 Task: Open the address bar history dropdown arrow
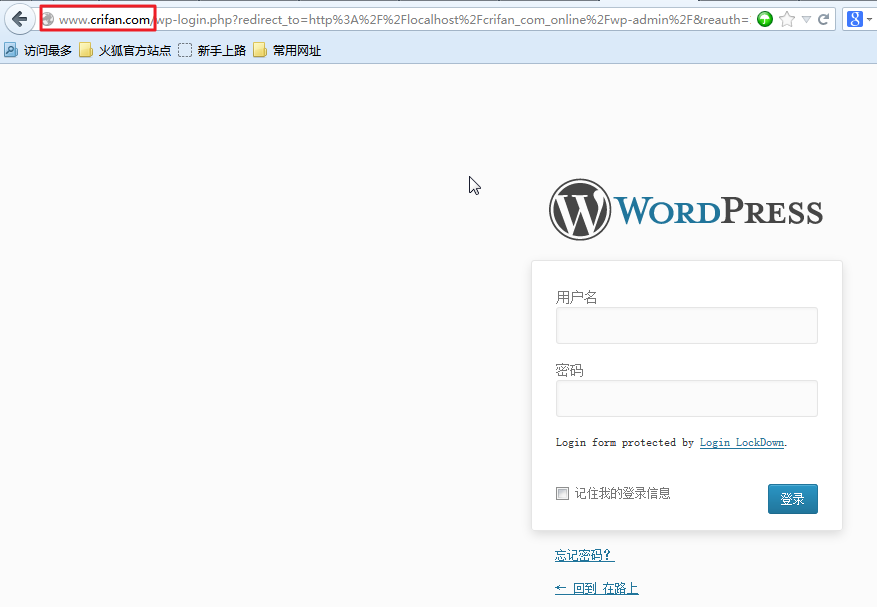tap(807, 20)
